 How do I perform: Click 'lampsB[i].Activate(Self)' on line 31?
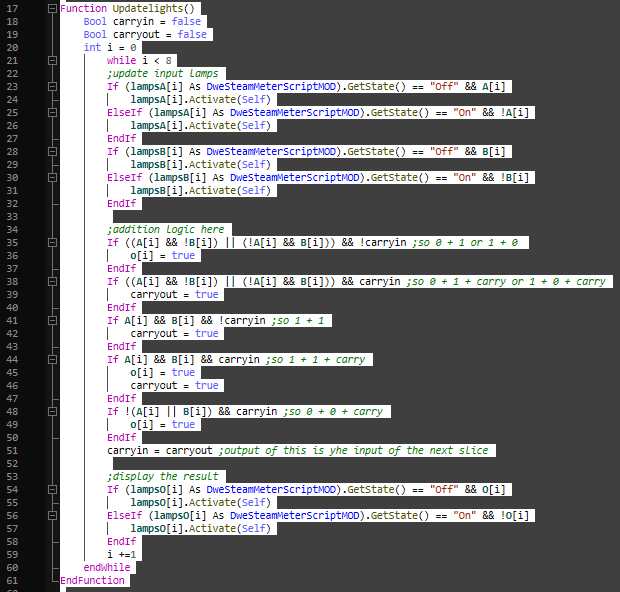pos(200,191)
